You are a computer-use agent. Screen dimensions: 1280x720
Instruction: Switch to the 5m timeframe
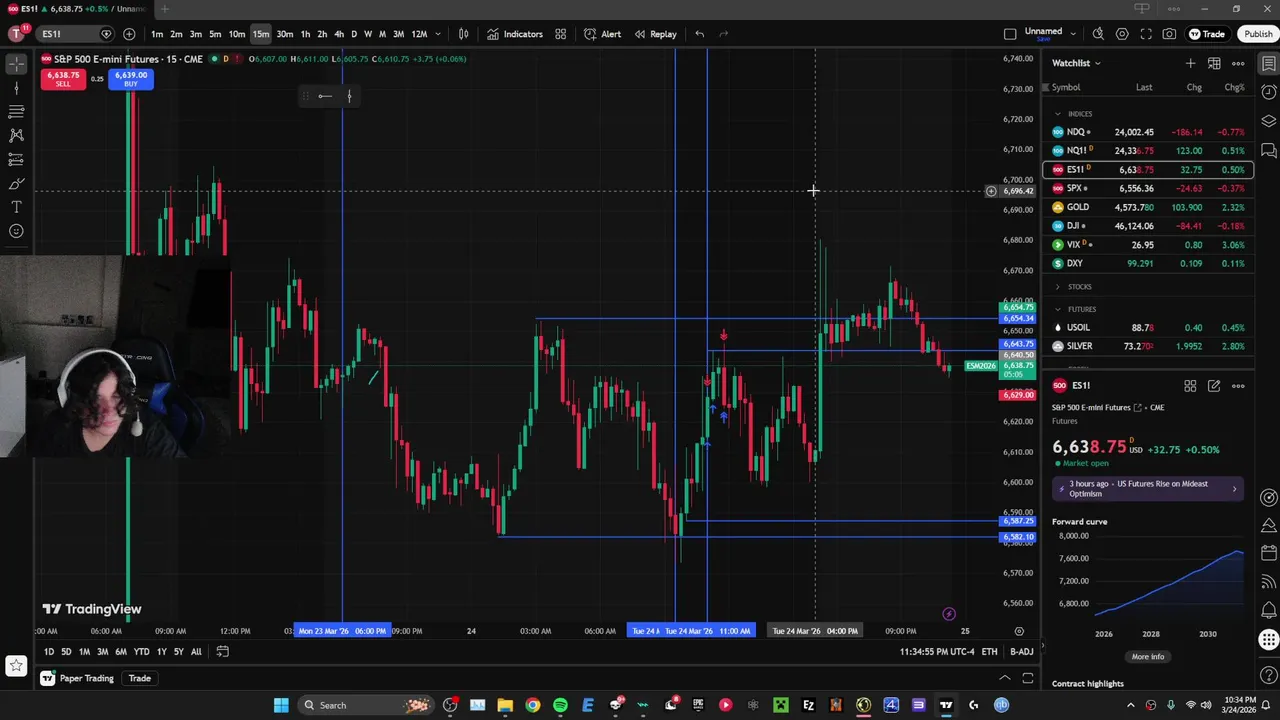pyautogui.click(x=215, y=34)
